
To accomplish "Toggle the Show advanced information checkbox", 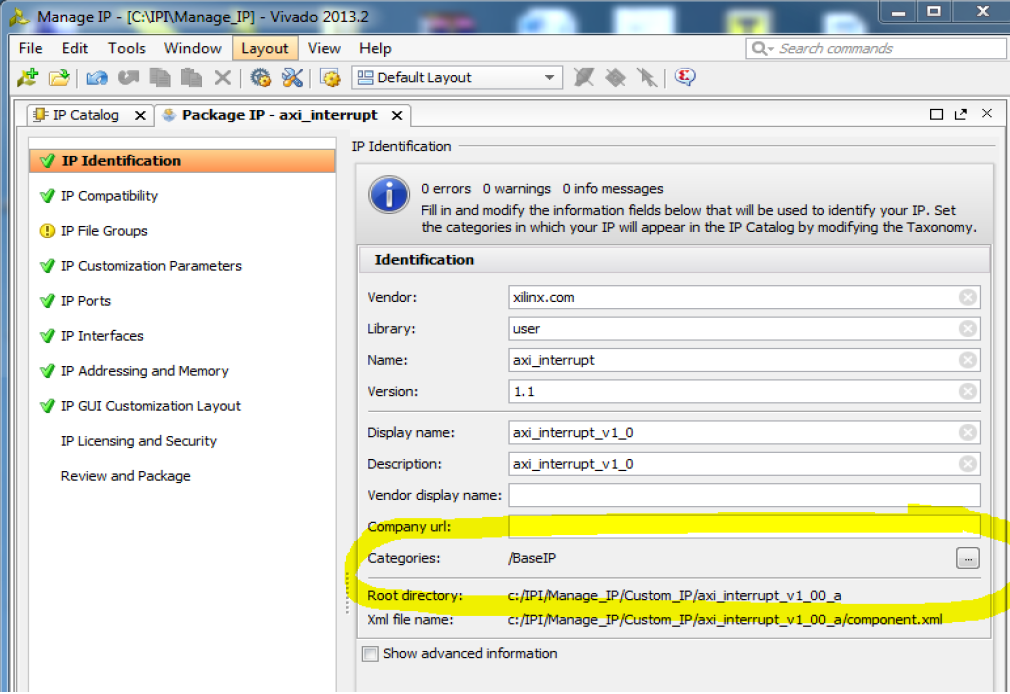I will [x=370, y=653].
